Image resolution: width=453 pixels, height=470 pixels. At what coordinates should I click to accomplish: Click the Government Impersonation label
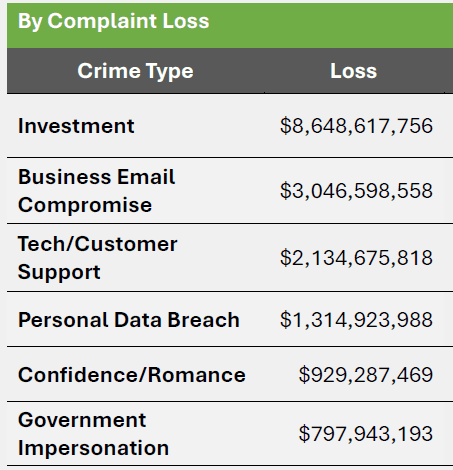point(93,434)
